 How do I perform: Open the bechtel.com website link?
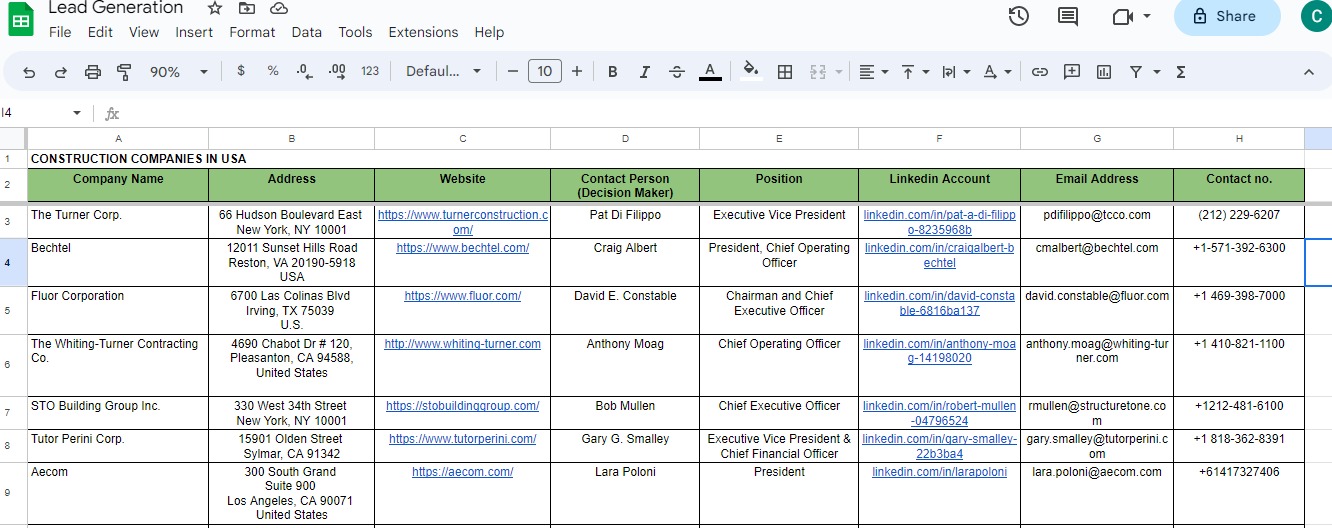click(x=462, y=248)
